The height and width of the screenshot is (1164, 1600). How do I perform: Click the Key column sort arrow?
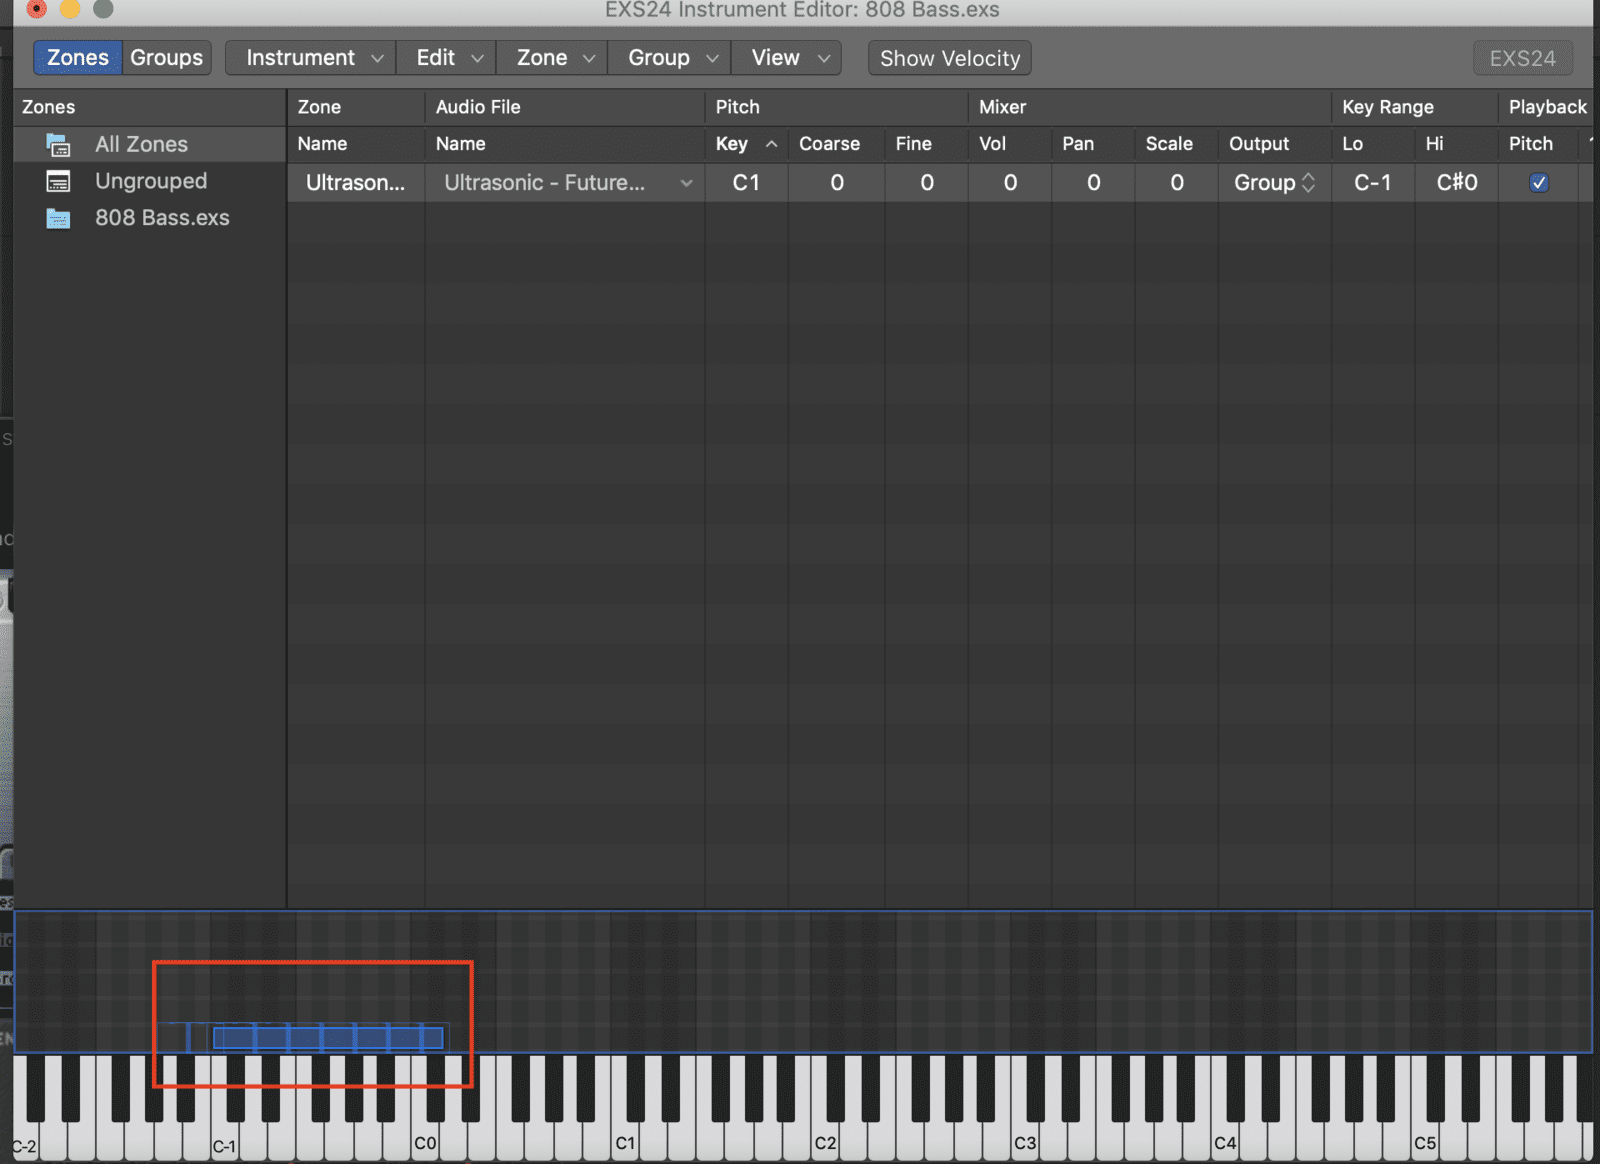pos(771,144)
